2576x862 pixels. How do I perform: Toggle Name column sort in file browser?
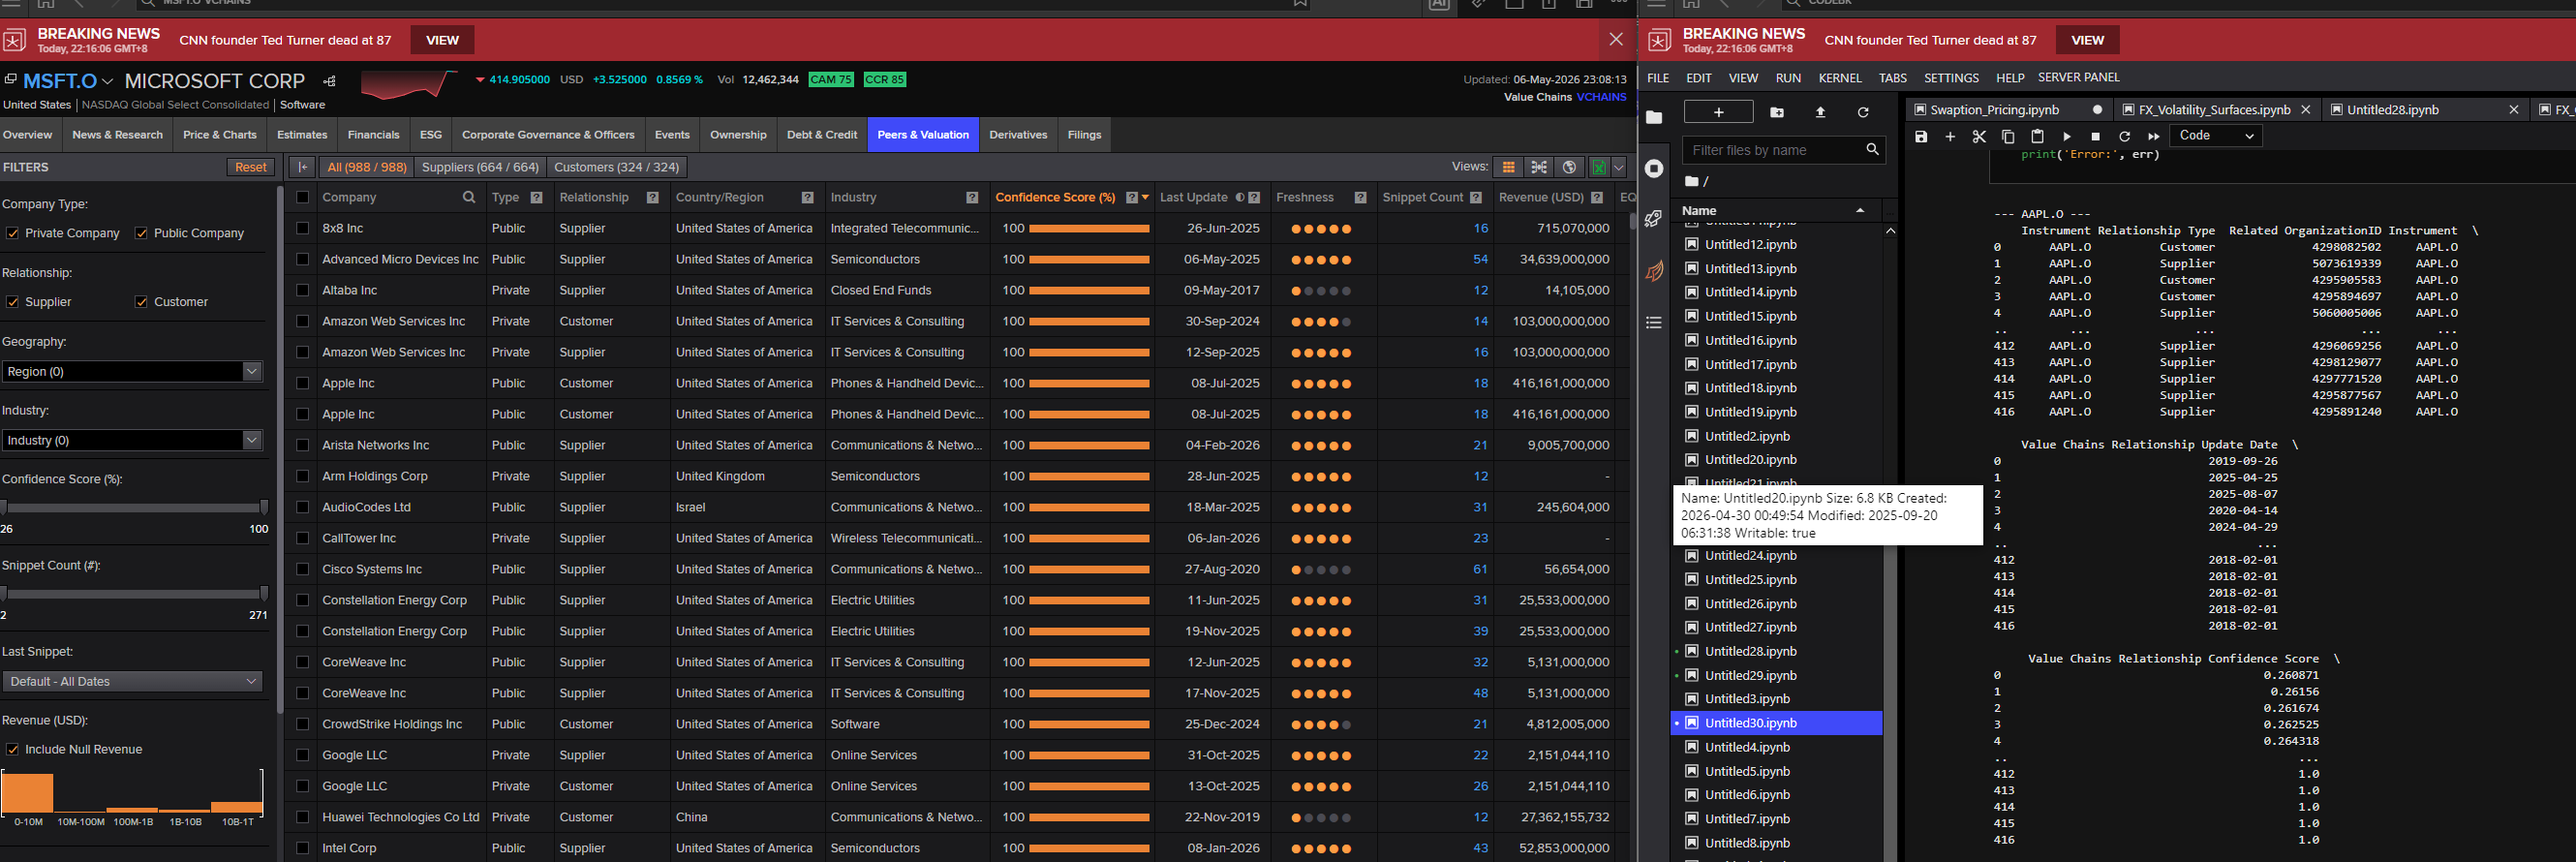tap(1860, 211)
